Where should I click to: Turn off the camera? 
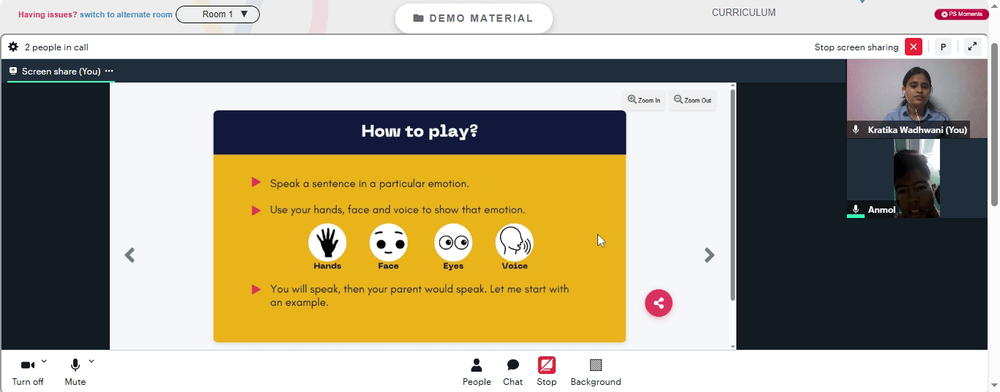[27, 372]
